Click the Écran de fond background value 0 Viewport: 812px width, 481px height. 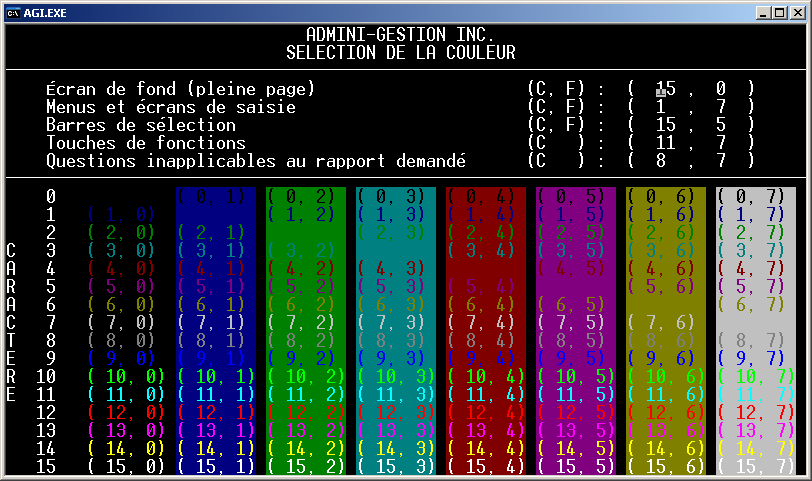[x=719, y=89]
